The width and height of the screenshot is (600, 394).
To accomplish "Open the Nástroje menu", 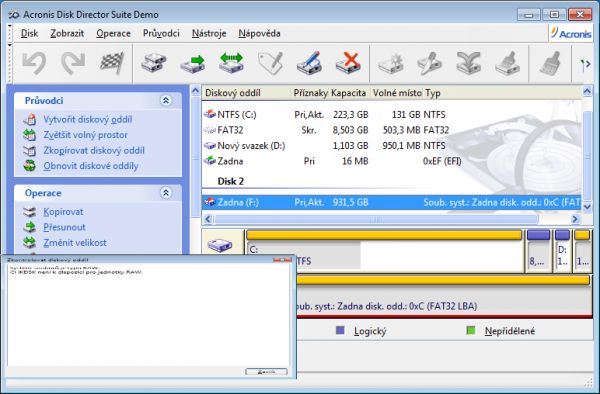I will pos(209,34).
